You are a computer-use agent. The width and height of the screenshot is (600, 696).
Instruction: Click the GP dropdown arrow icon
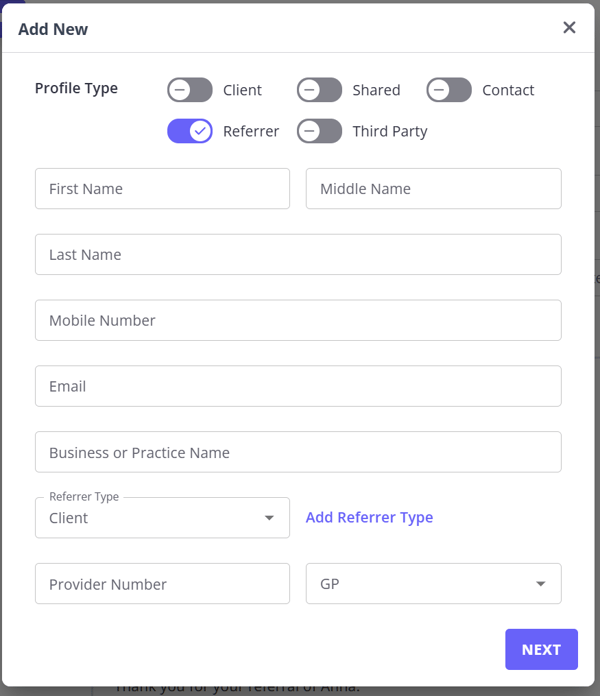pos(540,584)
